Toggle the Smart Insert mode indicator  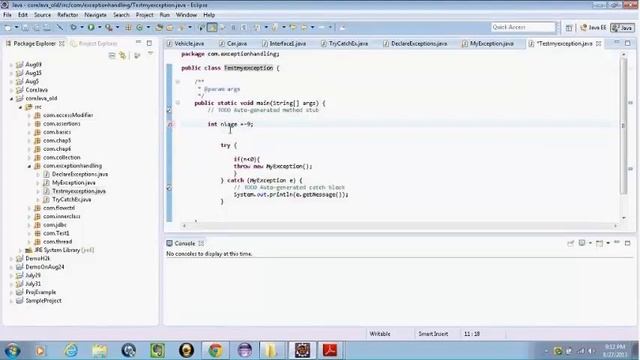(x=433, y=333)
